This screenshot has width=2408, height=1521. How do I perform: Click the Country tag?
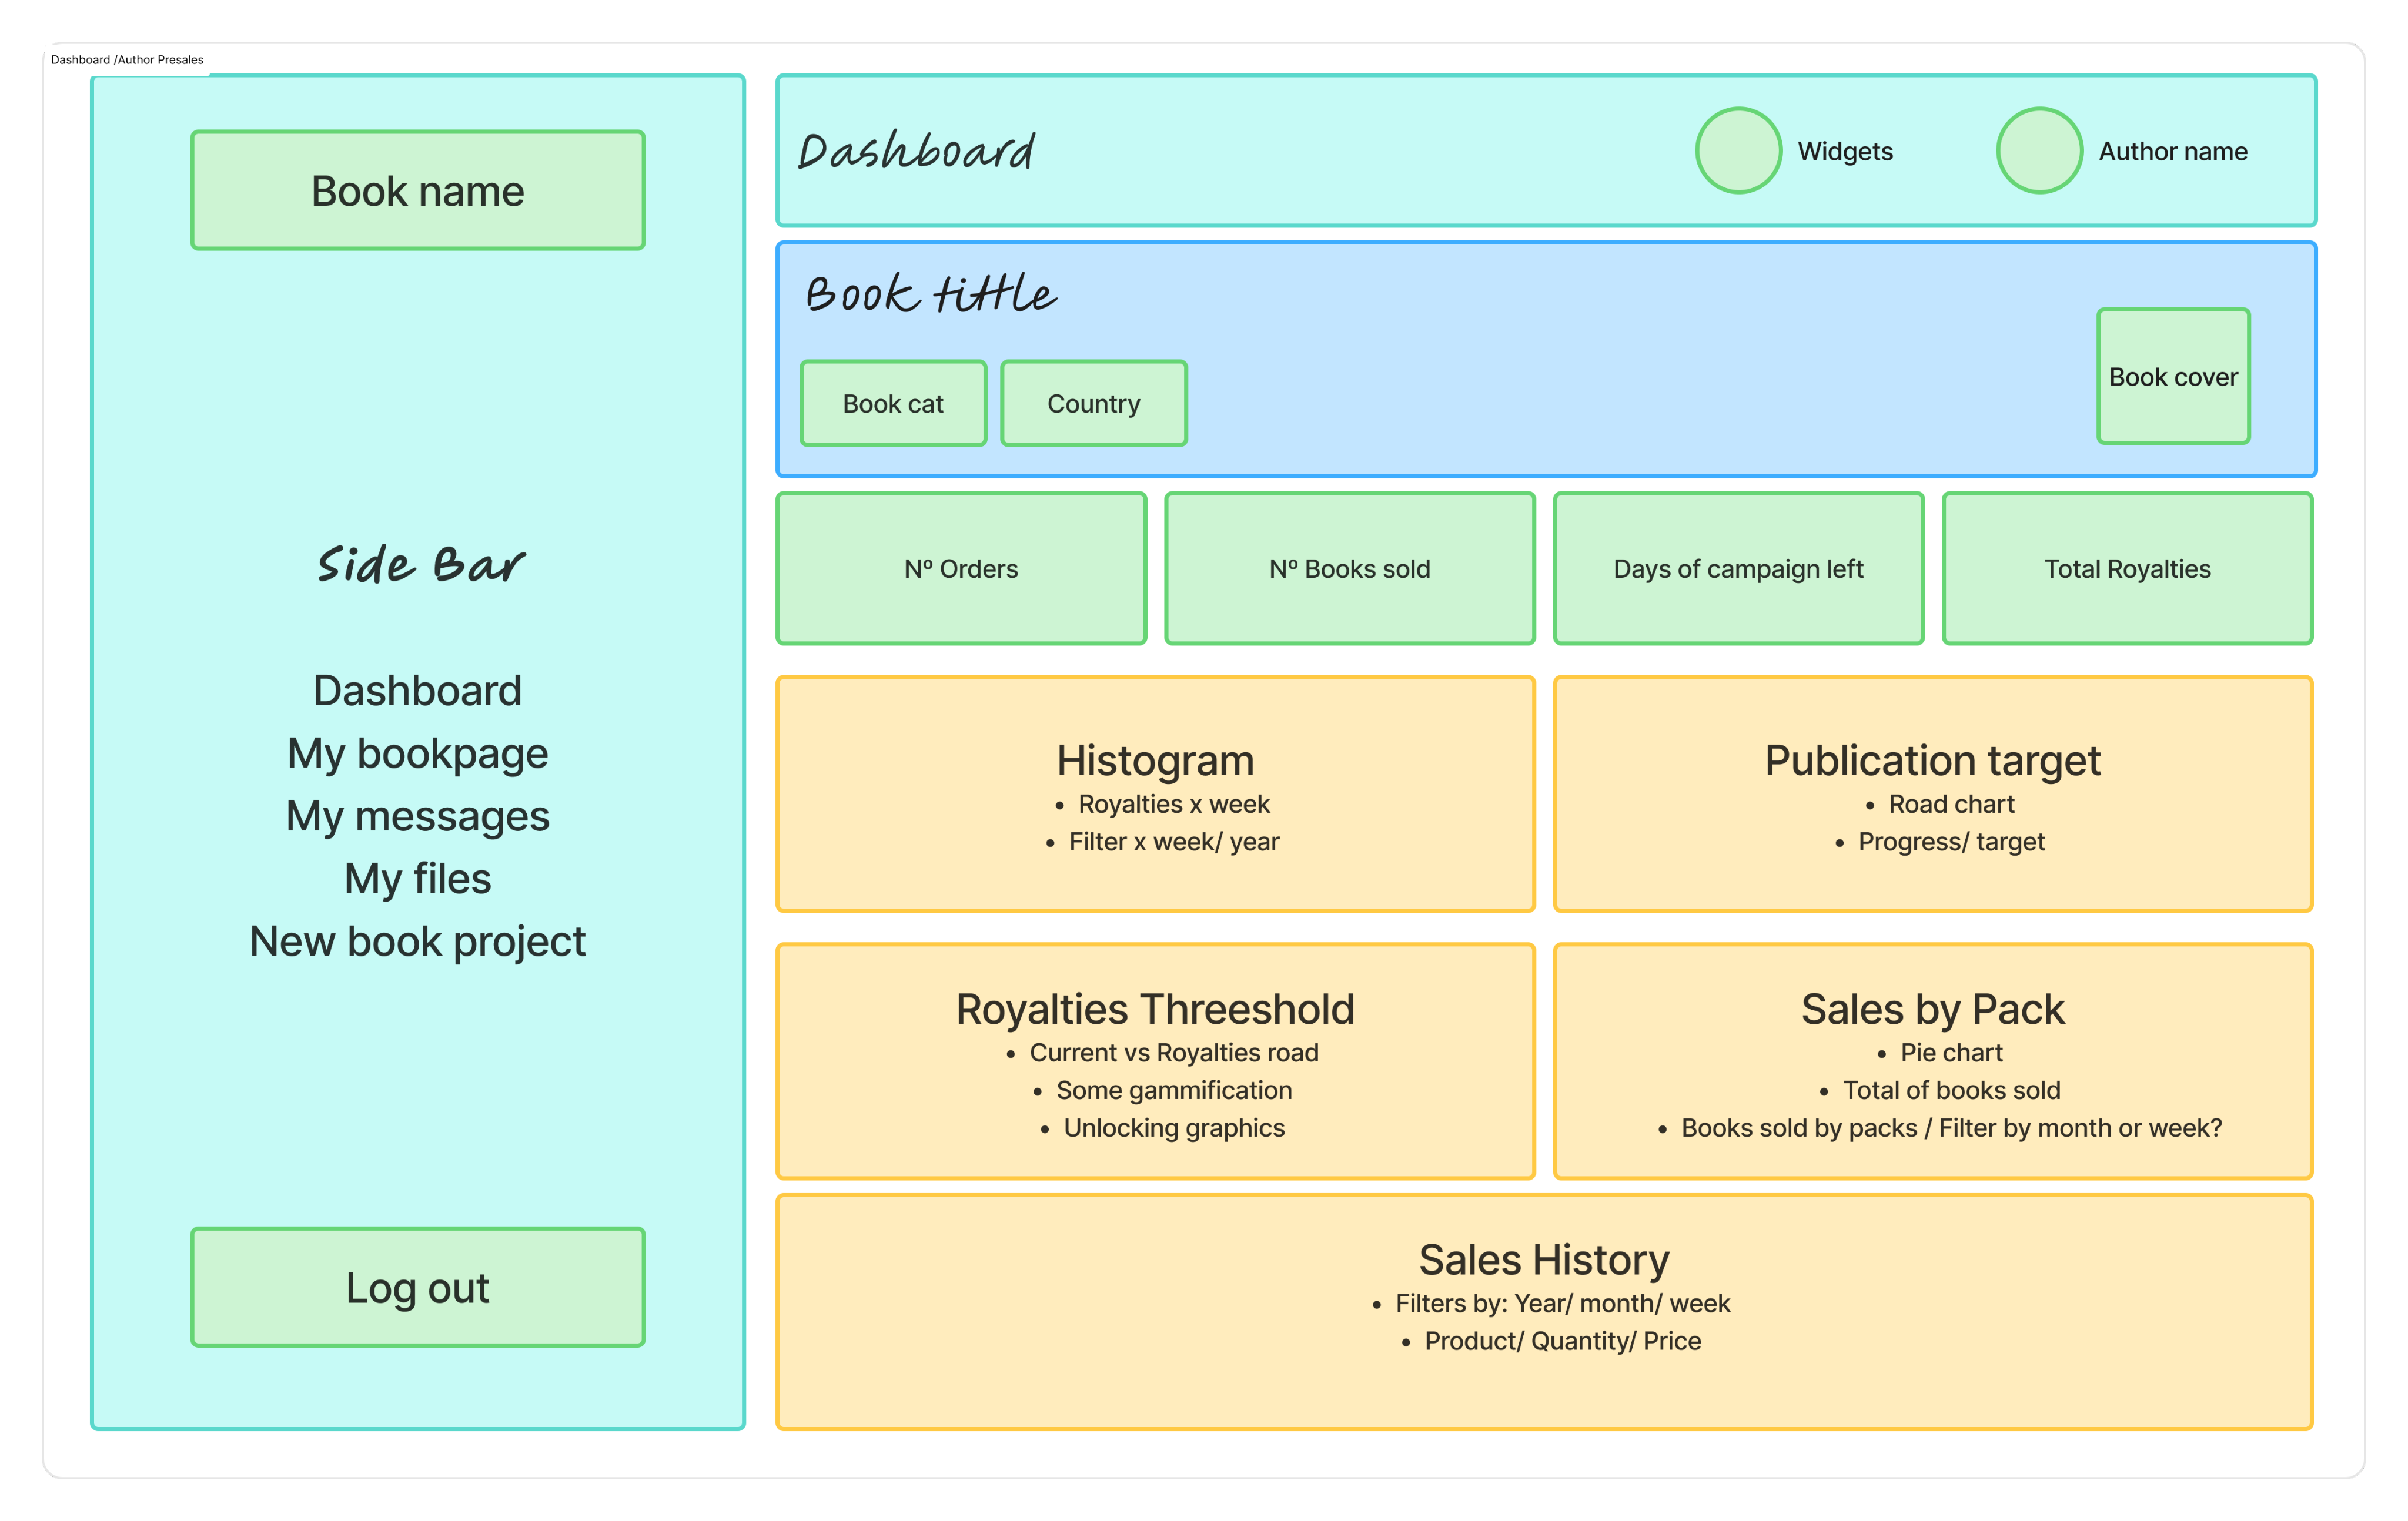pyautogui.click(x=1093, y=404)
